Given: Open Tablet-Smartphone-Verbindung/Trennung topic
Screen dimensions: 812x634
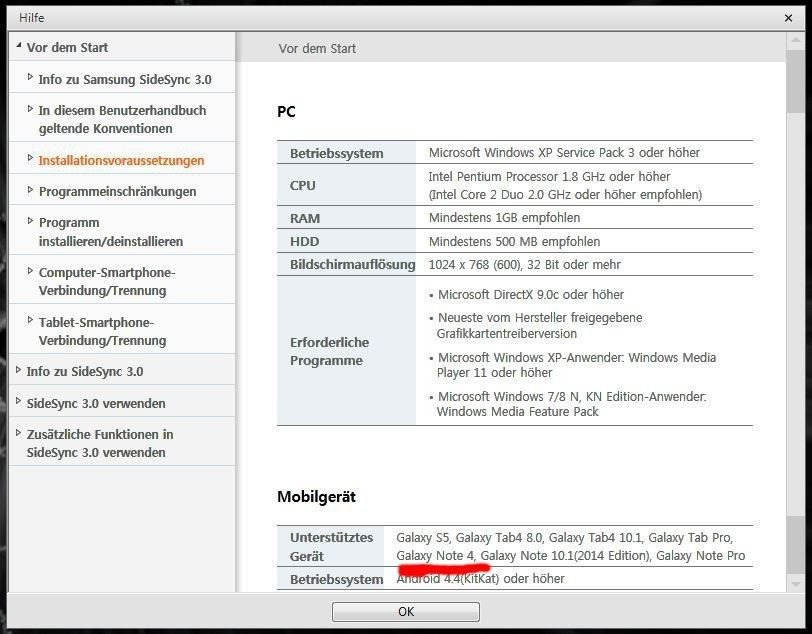Looking at the screenshot, I should 103,332.
